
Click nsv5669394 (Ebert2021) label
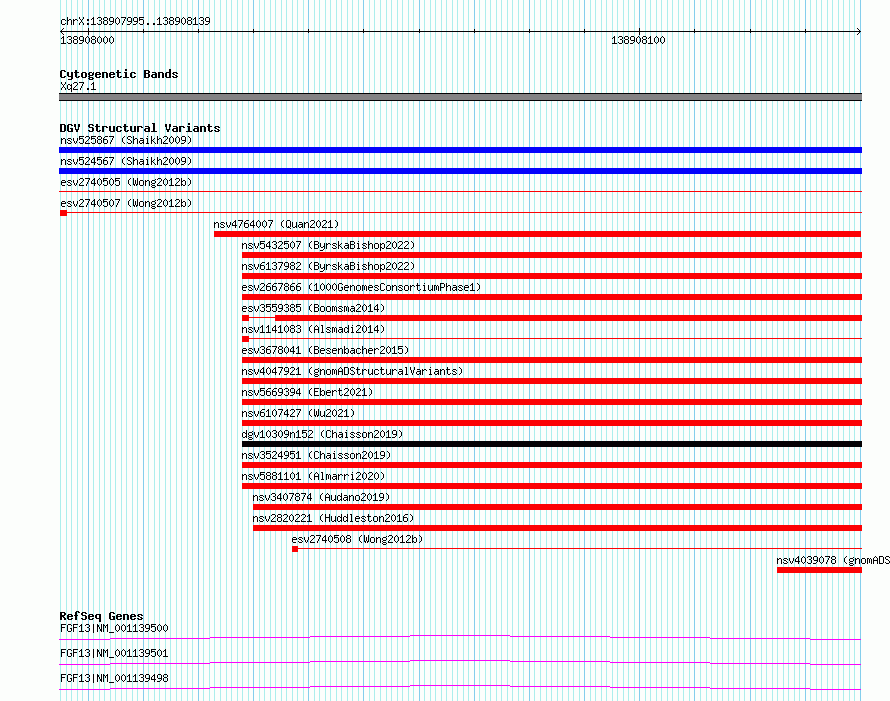[x=307, y=392]
